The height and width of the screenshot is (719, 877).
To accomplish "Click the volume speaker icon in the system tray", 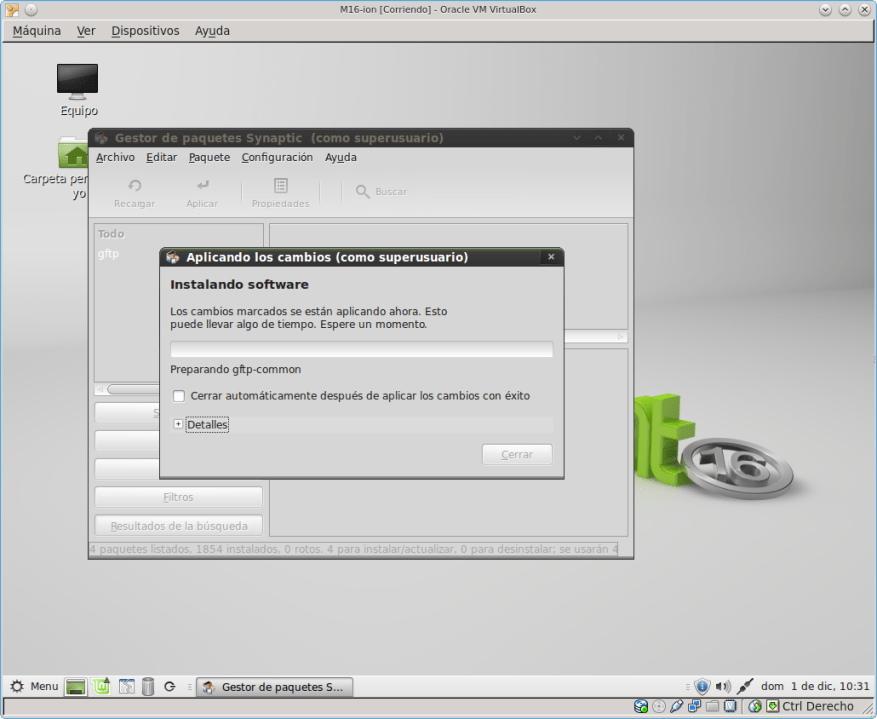I will [x=722, y=686].
